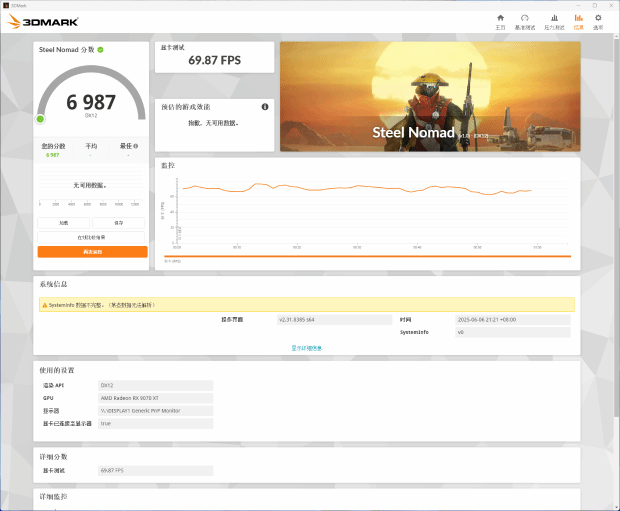Click the orange Run Again (再次运行) button
620x511 pixels.
[x=93, y=252]
